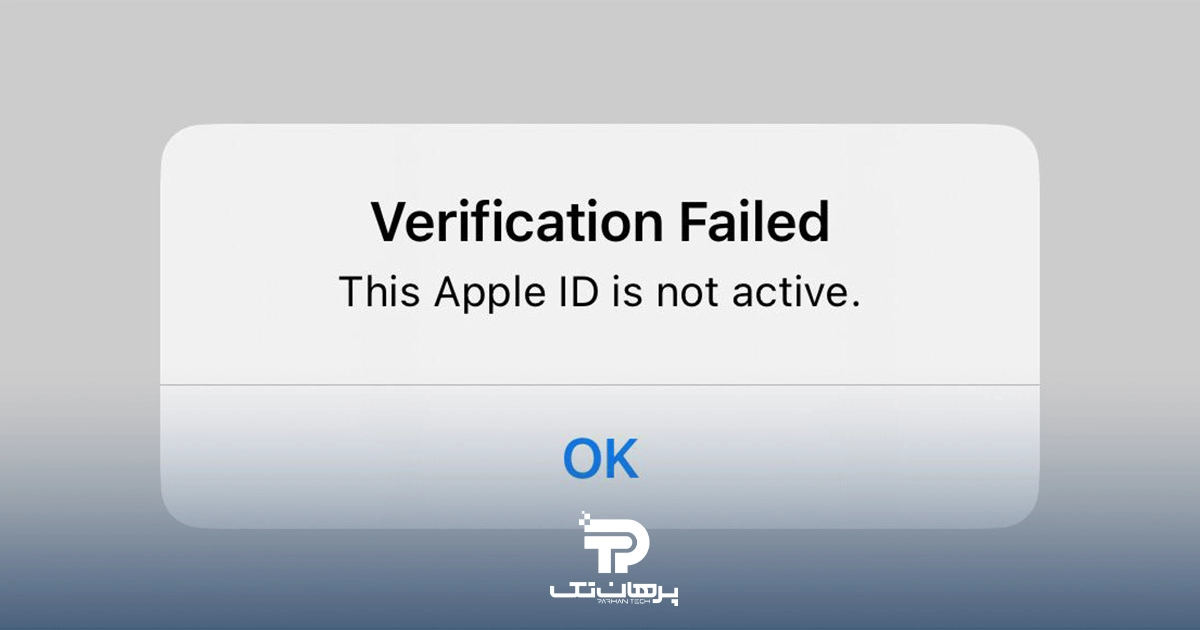This screenshot has width=1200, height=630.
Task: Click the dark blue background beside the logo
Action: click(x=300, y=580)
